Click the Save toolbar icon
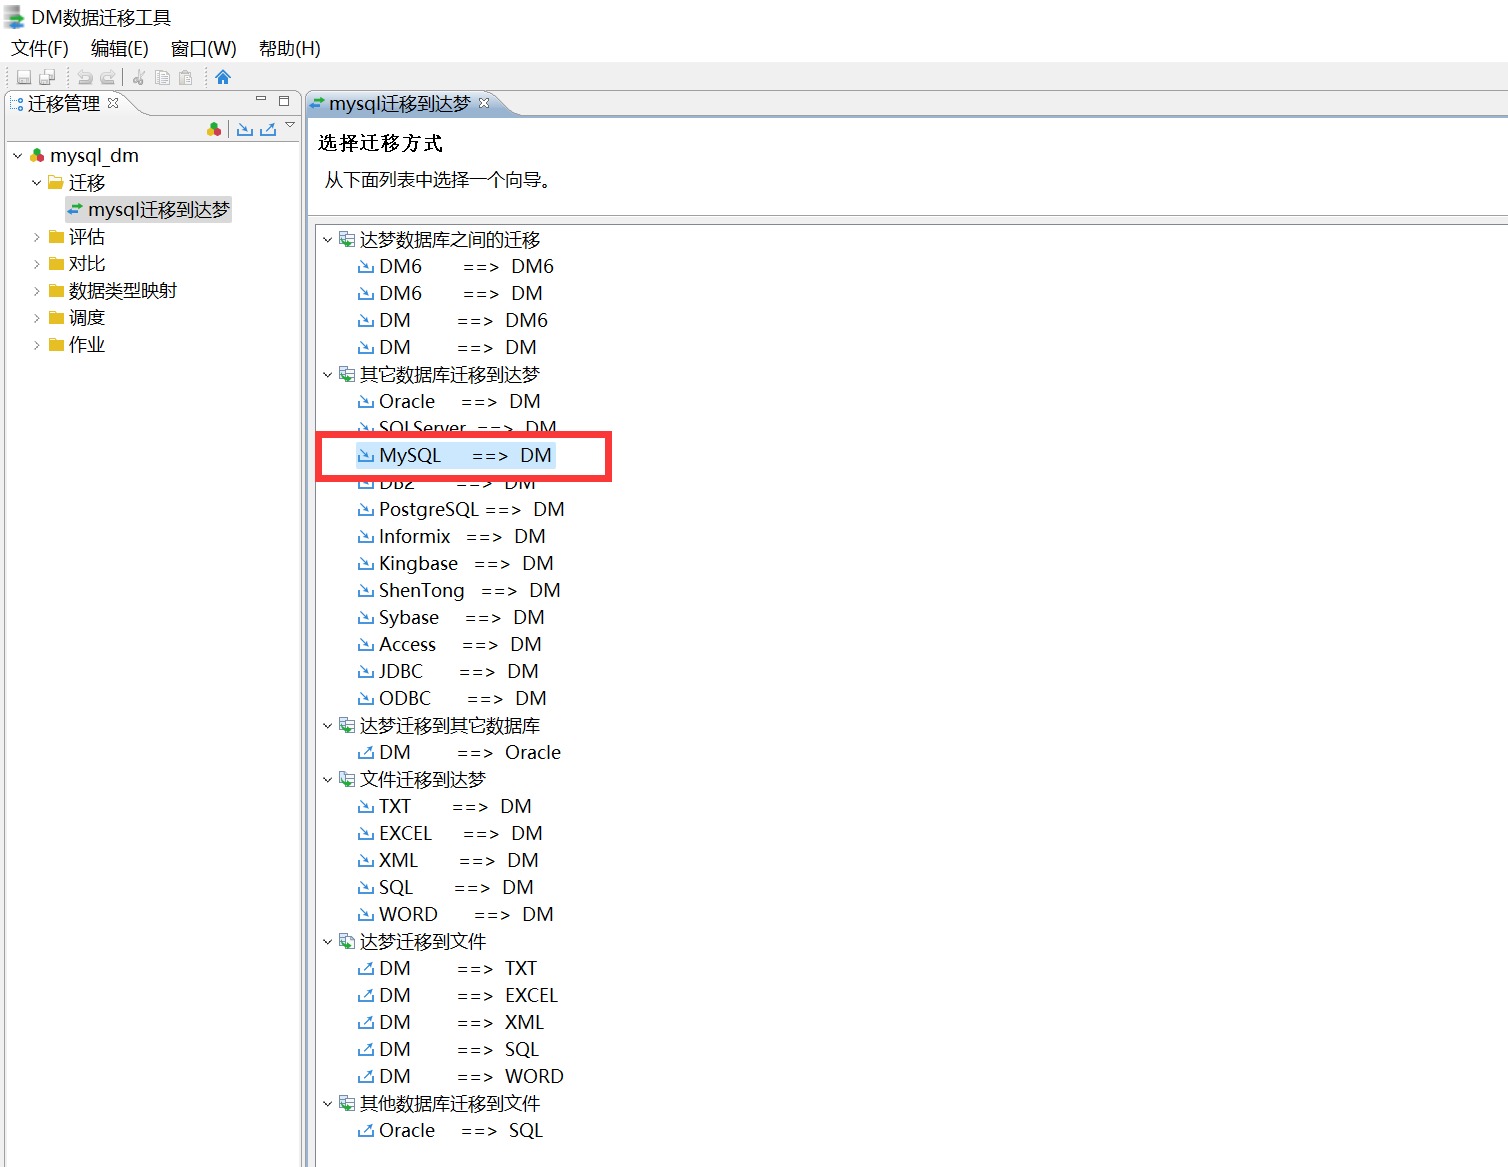This screenshot has height=1167, width=1508. click(24, 77)
